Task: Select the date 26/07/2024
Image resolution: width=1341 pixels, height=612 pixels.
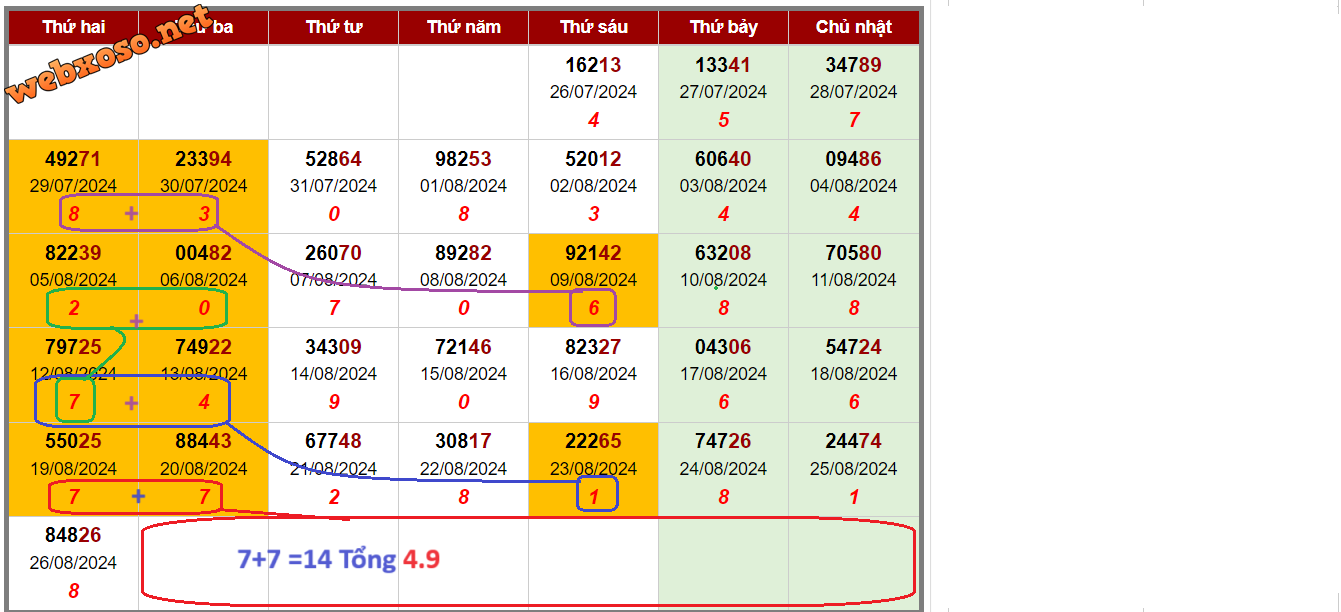Action: tap(593, 91)
